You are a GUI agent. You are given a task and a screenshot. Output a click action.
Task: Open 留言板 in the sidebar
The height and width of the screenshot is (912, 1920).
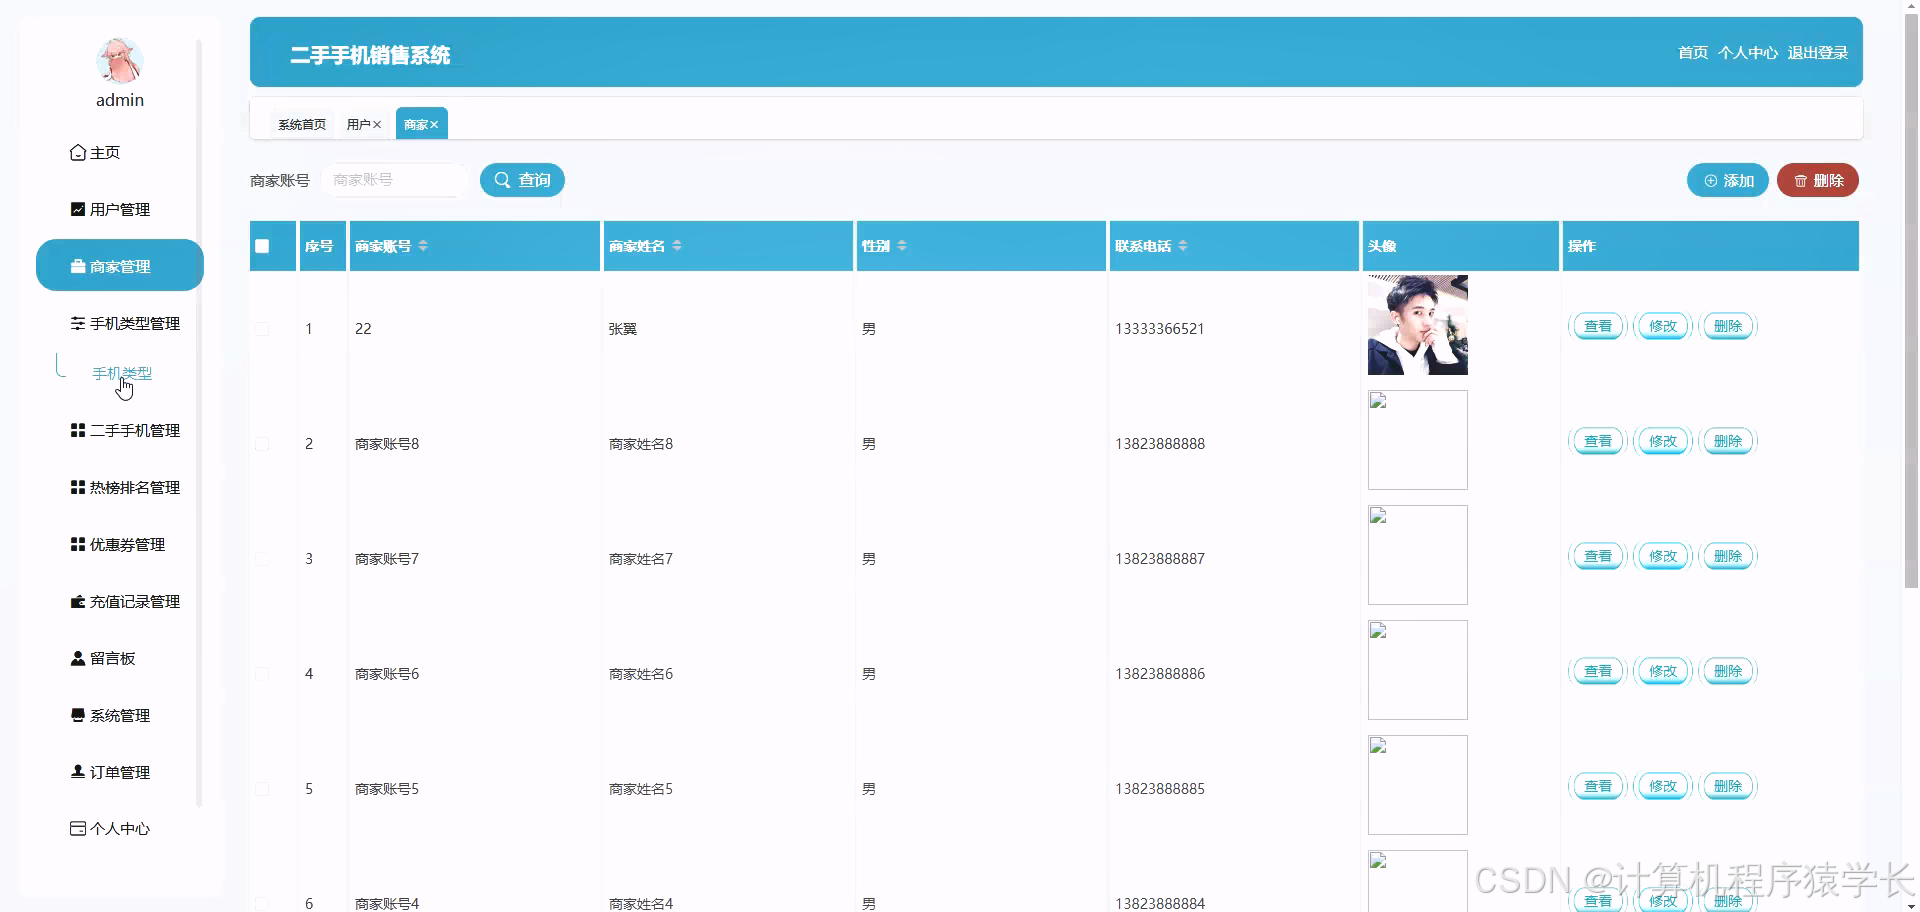point(102,659)
